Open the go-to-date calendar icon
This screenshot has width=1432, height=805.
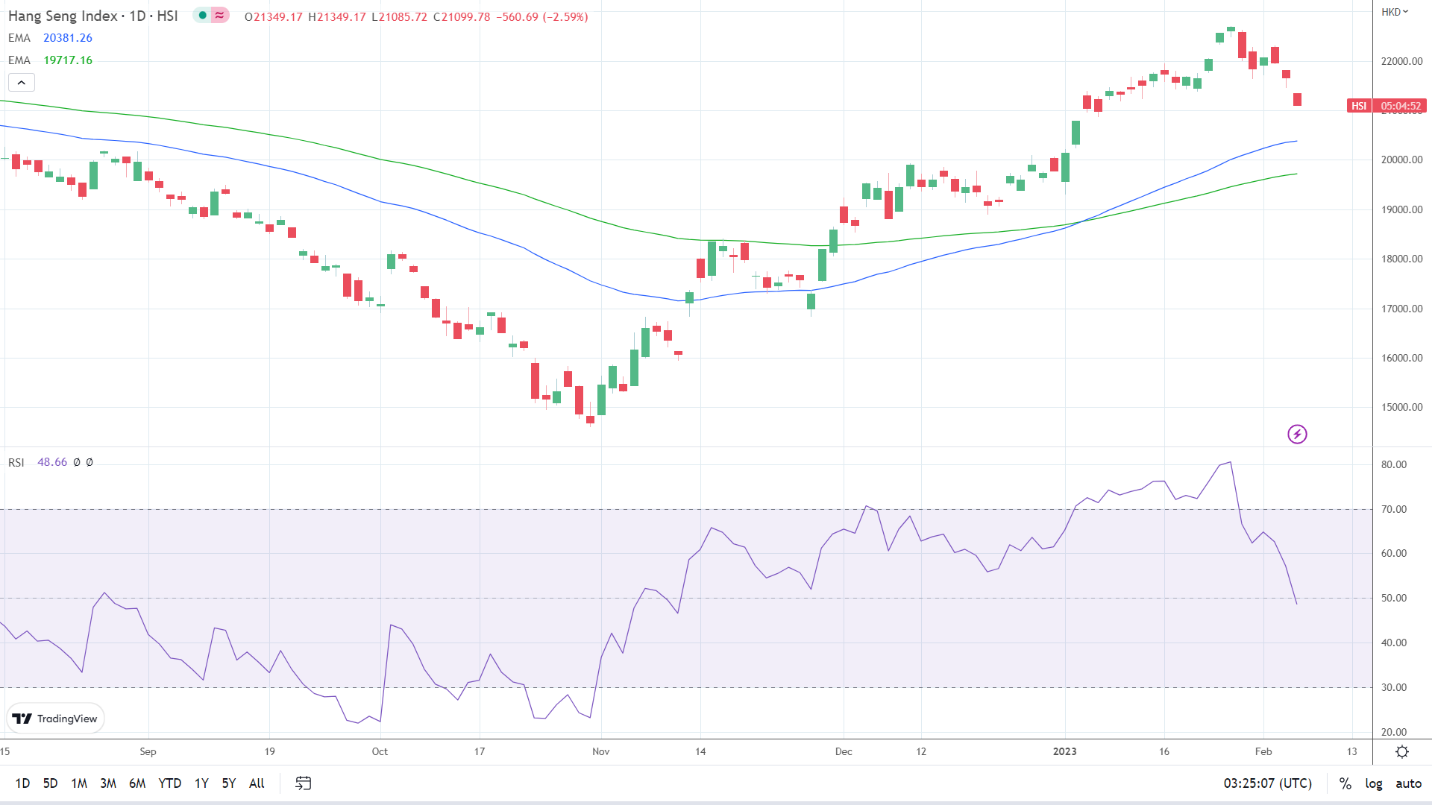(x=302, y=784)
